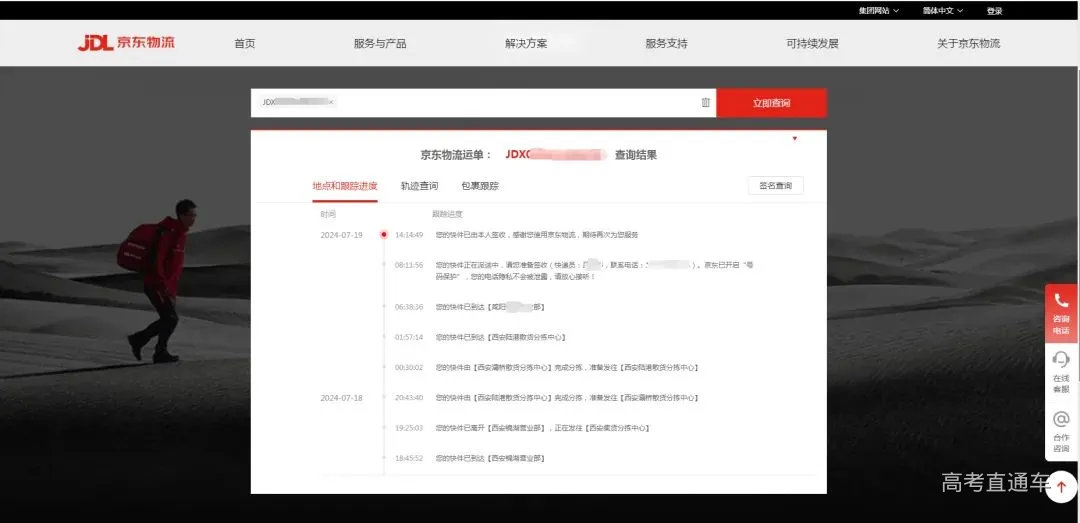Select the 18:45:52 arrival entry
Screen dimensions: 1080x523
pyautogui.click(x=490, y=458)
